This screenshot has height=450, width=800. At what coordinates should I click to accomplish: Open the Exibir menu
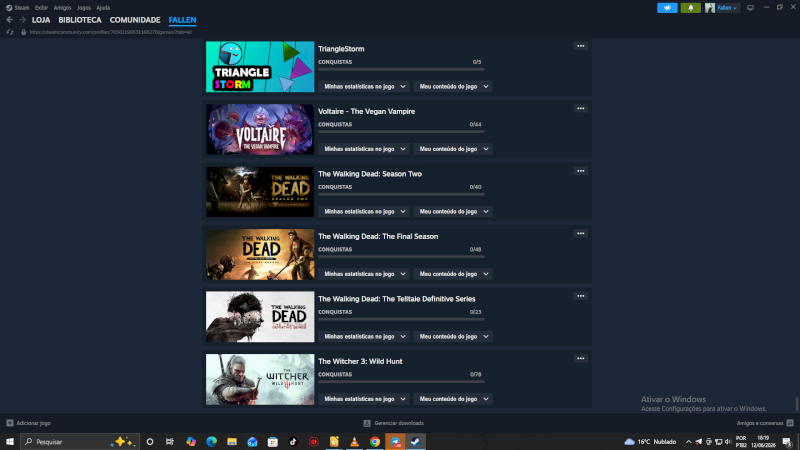pos(41,8)
